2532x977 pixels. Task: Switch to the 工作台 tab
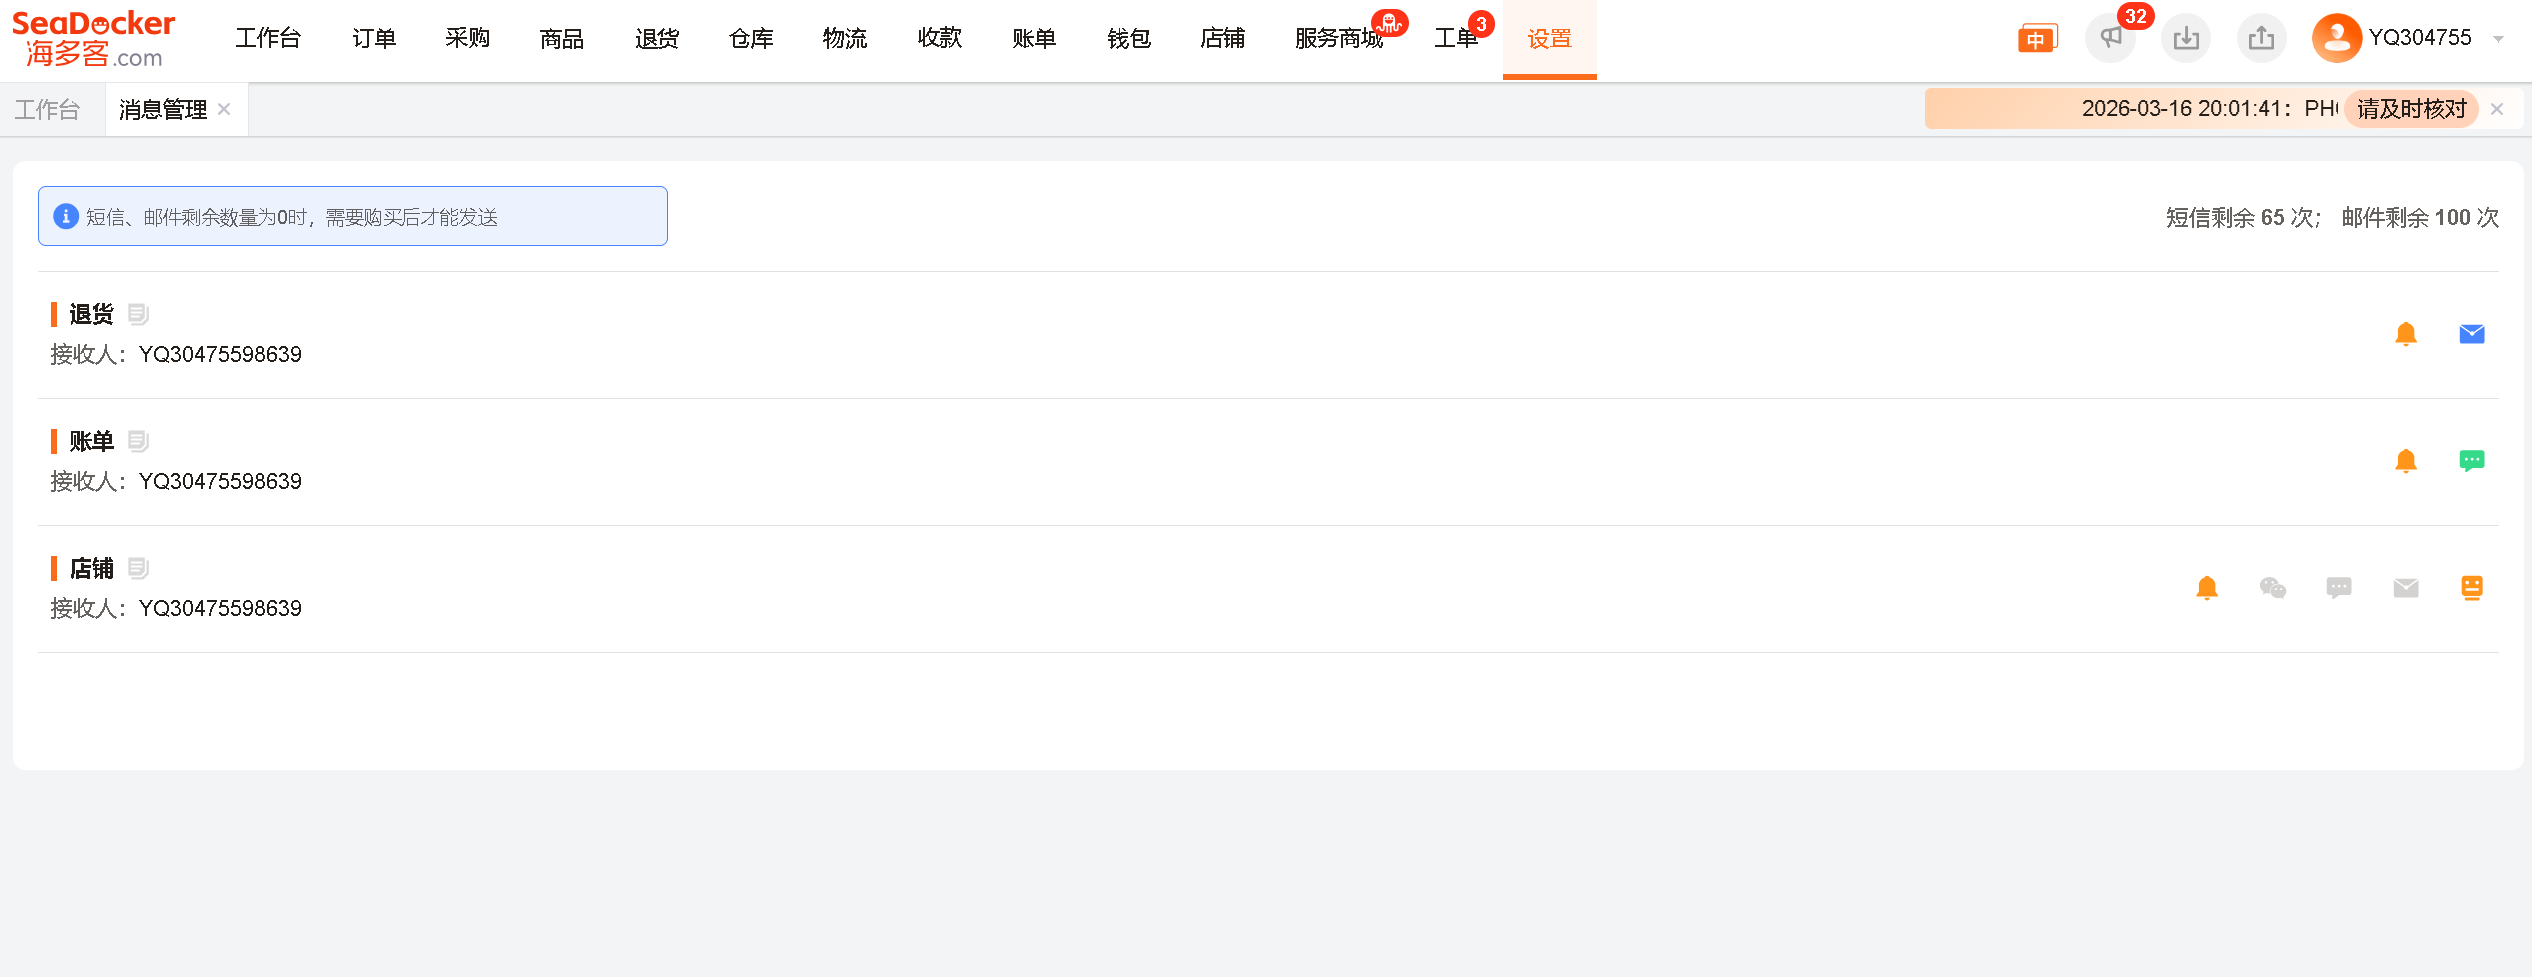[x=47, y=110]
